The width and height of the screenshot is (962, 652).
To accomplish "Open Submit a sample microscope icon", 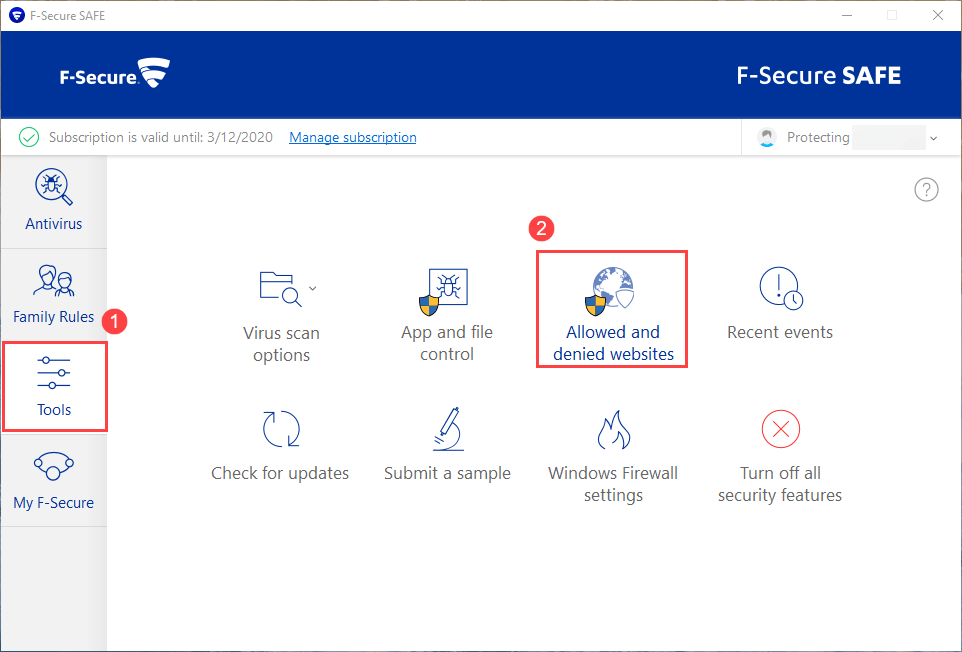I will [x=447, y=429].
